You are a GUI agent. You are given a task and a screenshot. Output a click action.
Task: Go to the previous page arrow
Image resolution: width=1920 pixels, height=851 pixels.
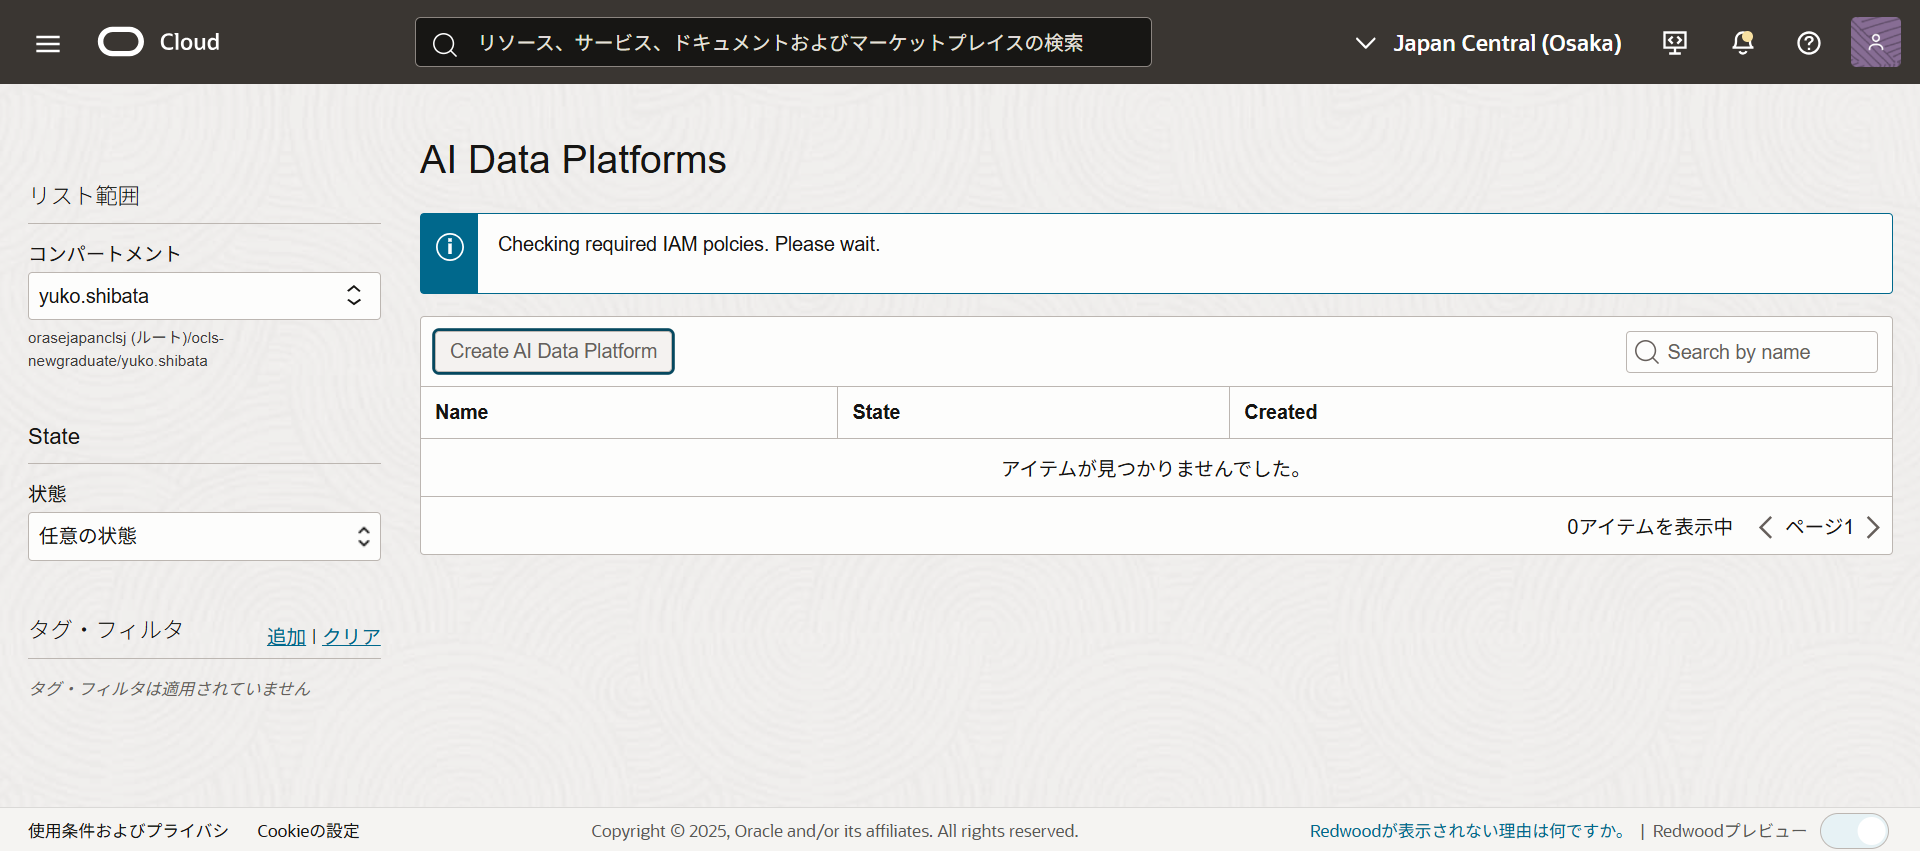[1766, 527]
